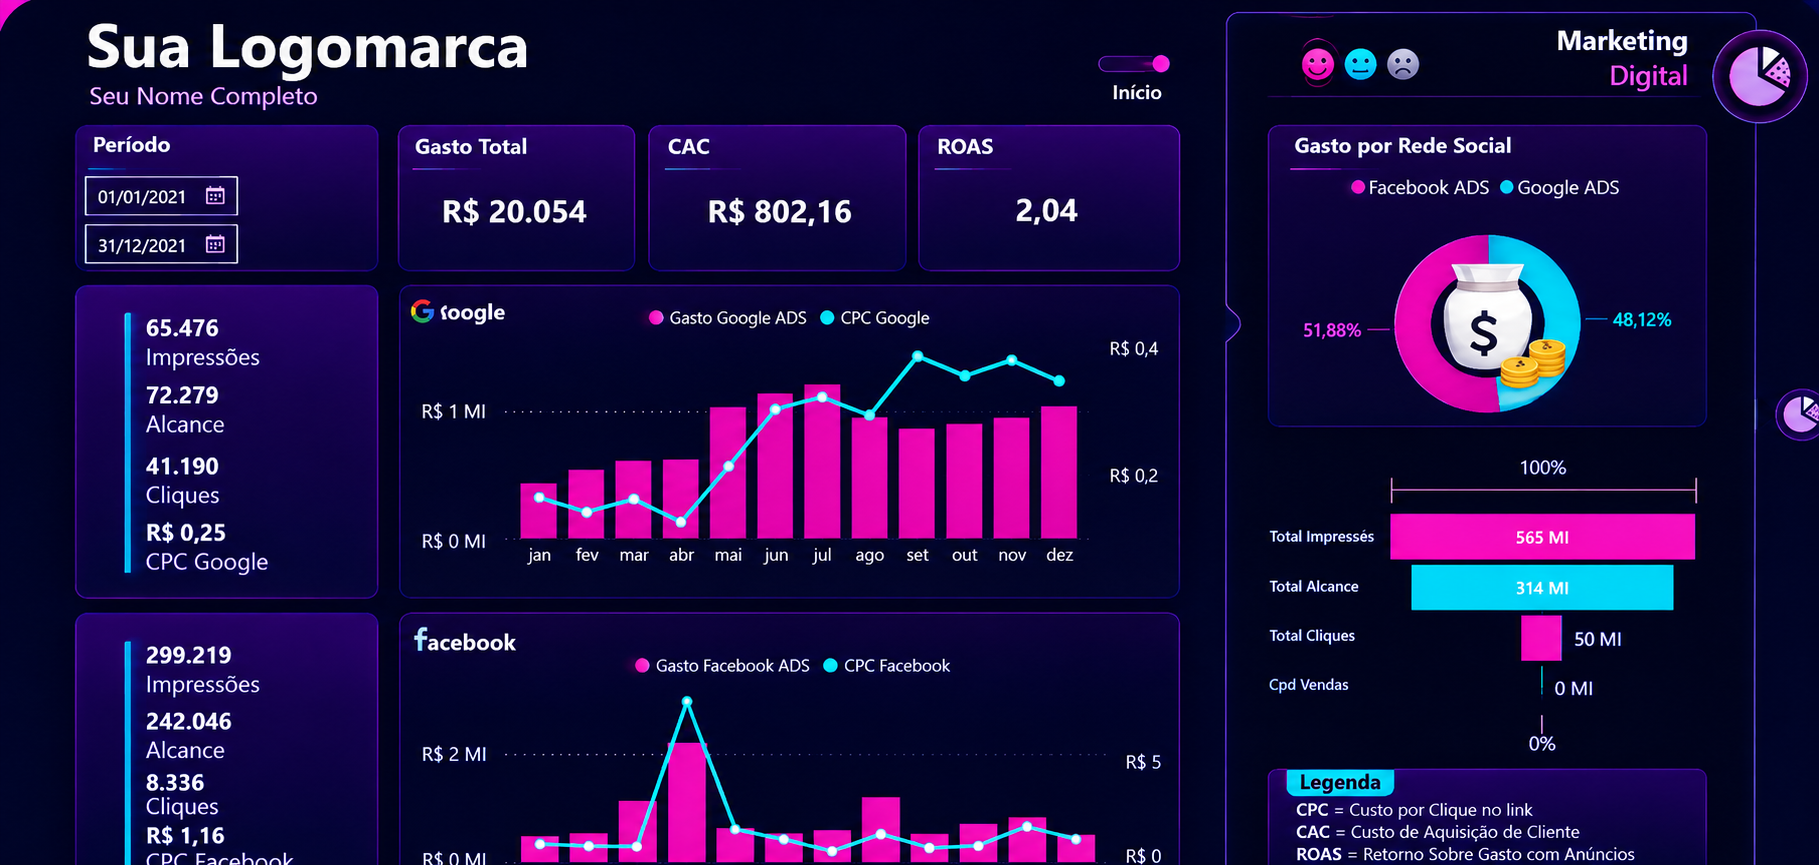The width and height of the screenshot is (1819, 865).
Task: Select the Total Alcance 314 MI bar
Action: click(x=1542, y=587)
